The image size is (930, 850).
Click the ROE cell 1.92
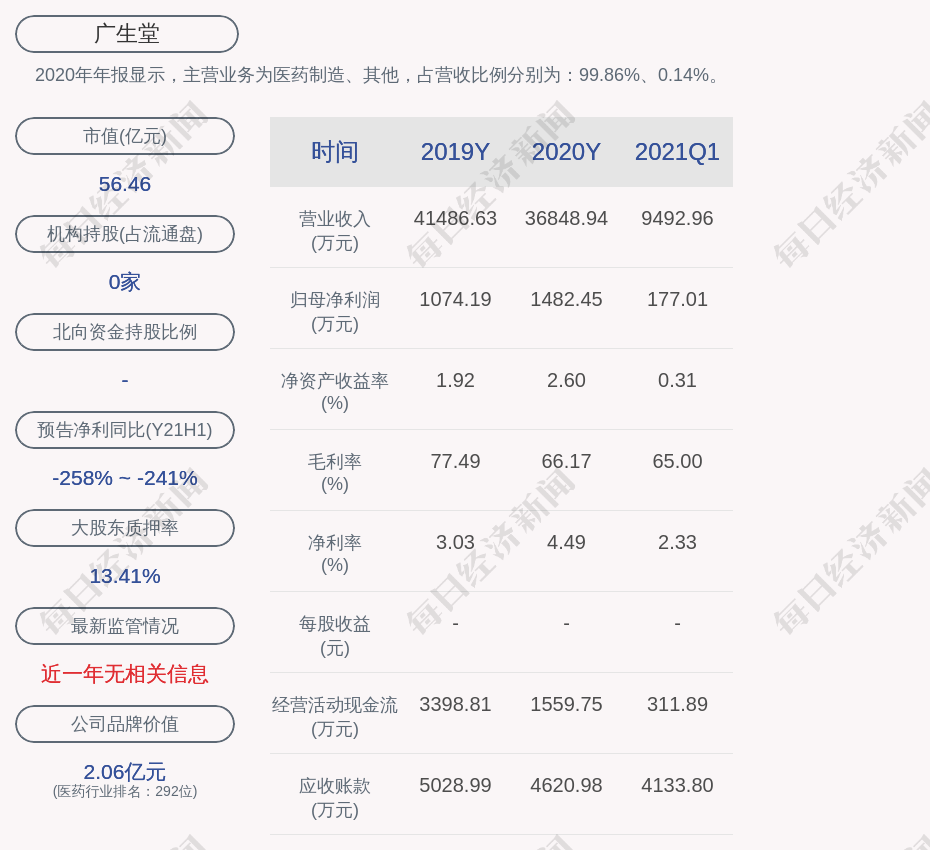456,380
